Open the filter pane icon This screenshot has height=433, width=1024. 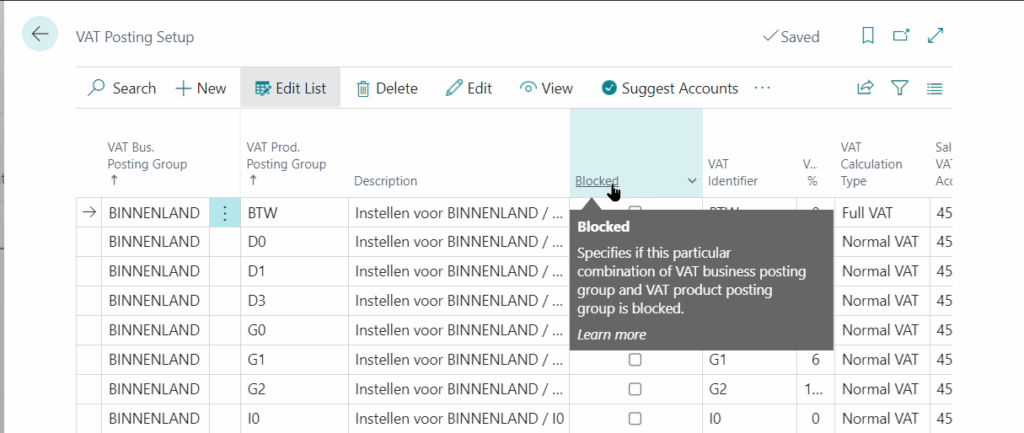pyautogui.click(x=900, y=88)
